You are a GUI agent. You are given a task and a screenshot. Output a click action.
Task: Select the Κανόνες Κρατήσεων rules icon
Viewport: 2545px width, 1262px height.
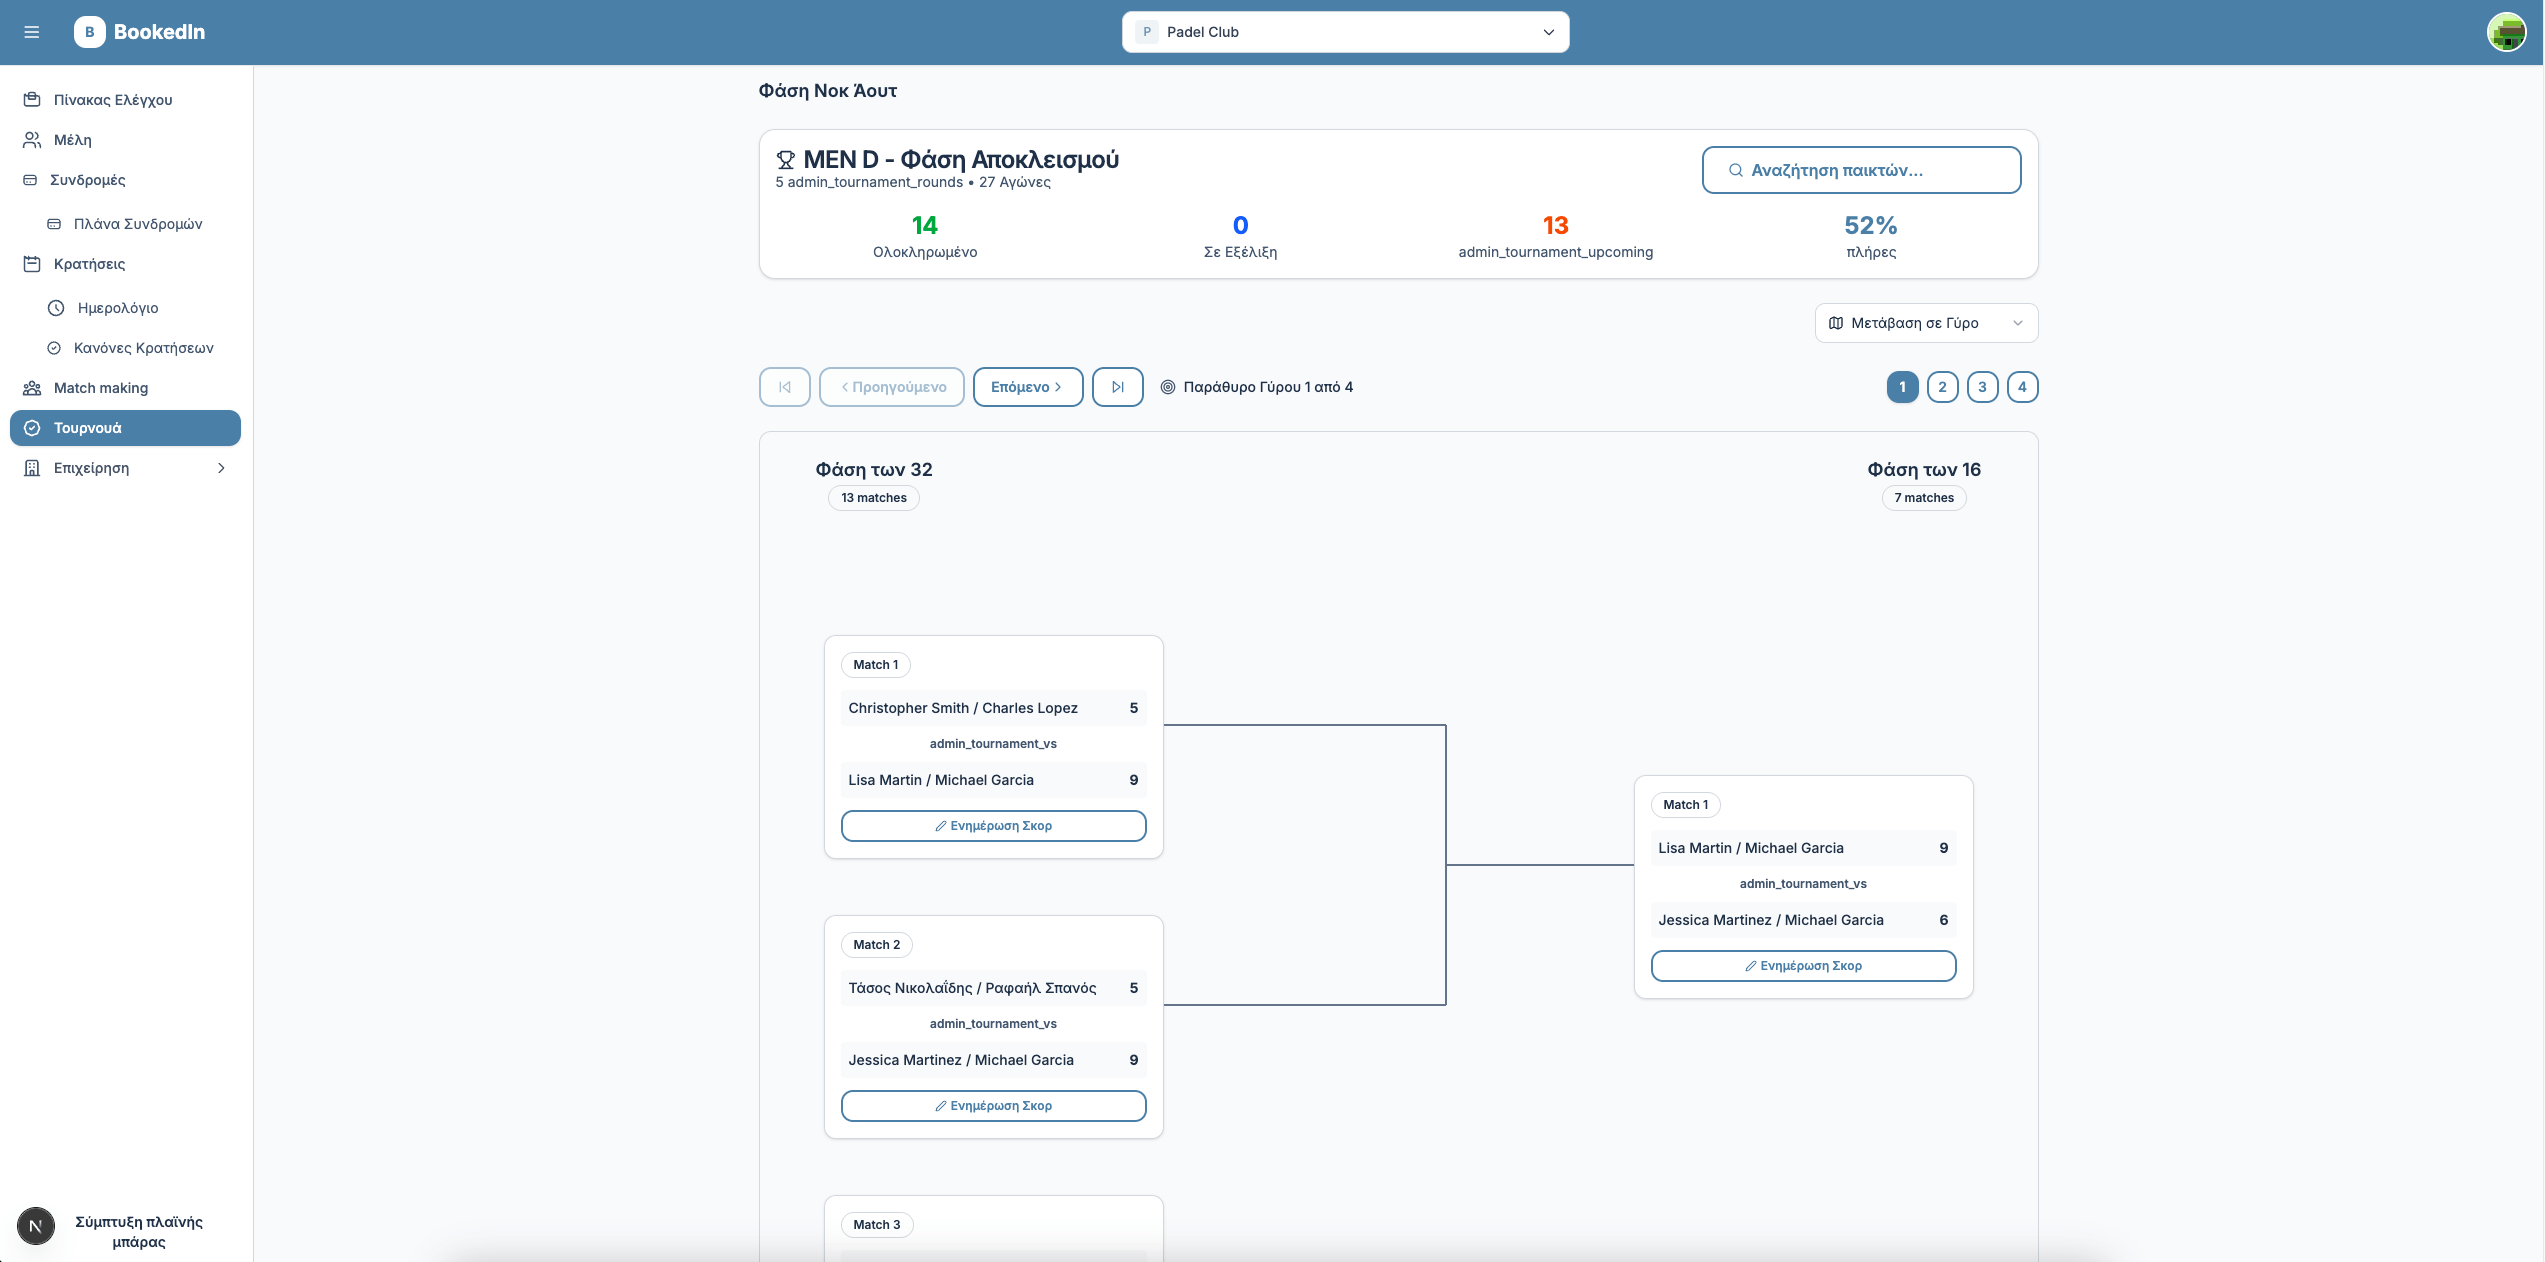point(56,347)
